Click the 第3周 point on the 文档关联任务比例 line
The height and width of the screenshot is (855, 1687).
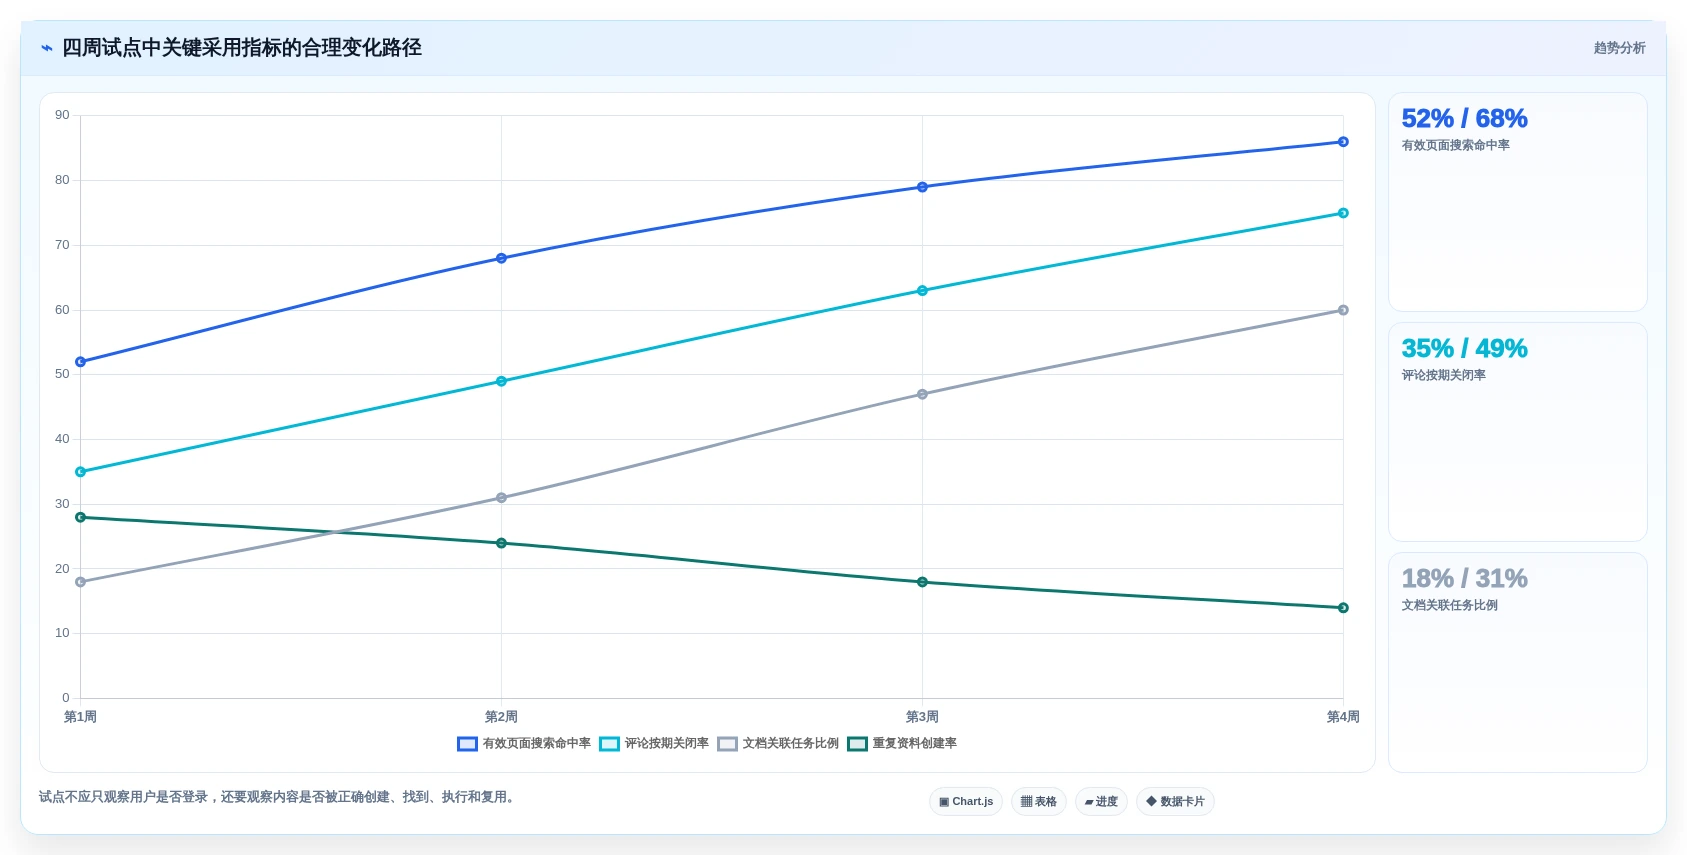[x=922, y=394]
